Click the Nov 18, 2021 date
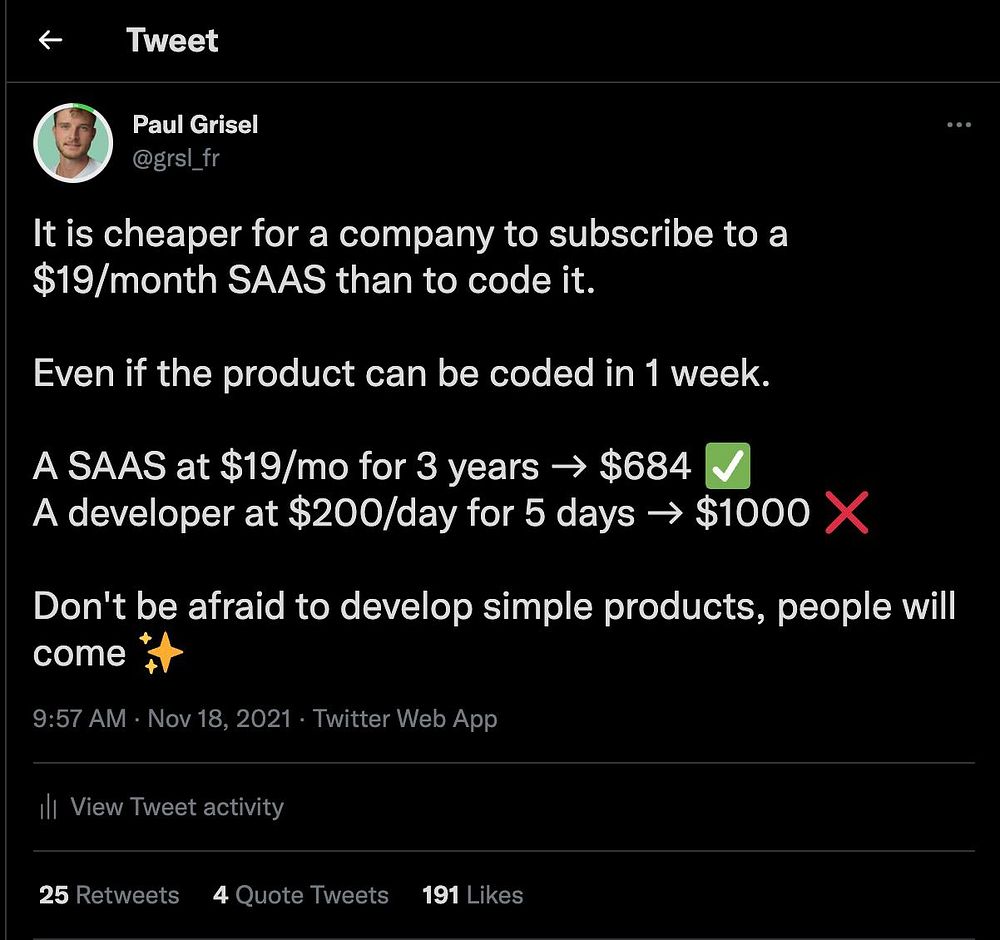The height and width of the screenshot is (940, 1000). (x=220, y=719)
